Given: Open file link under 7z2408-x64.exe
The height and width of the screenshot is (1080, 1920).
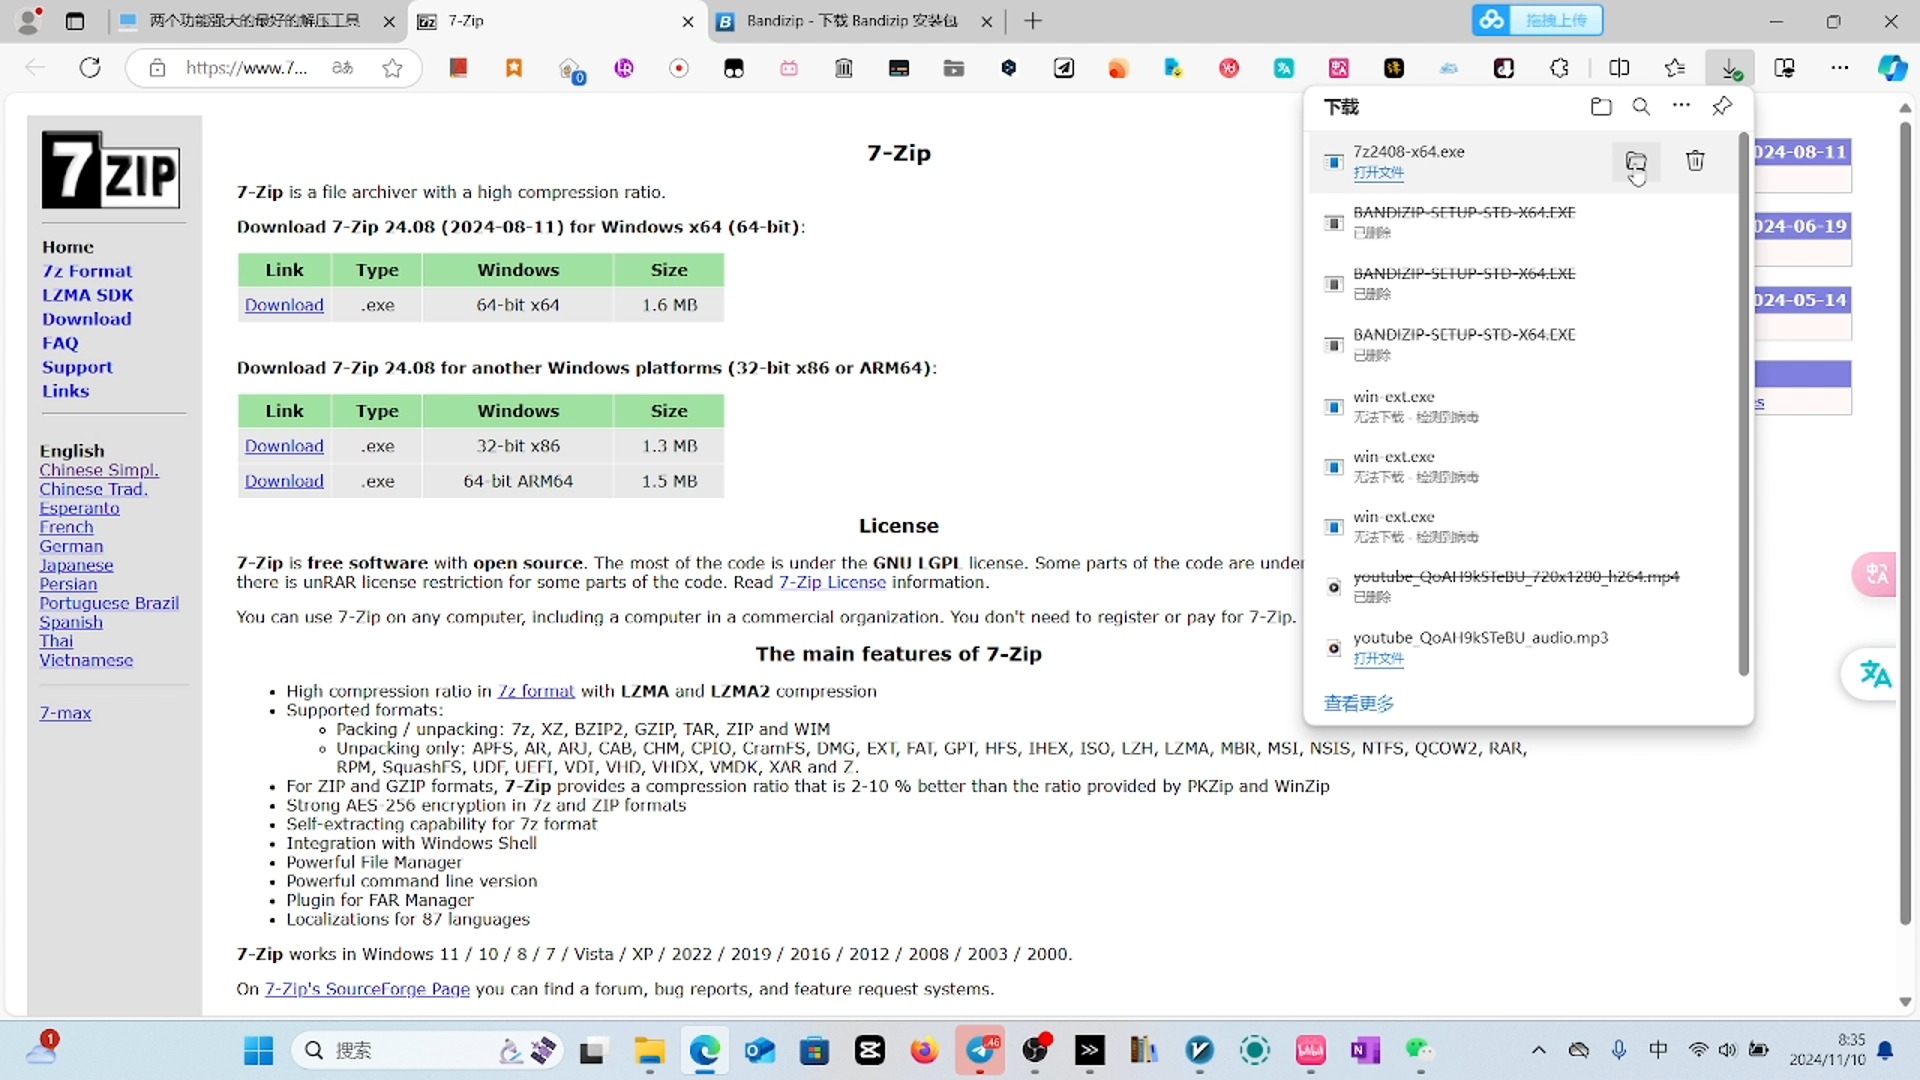Looking at the screenshot, I should [x=1378, y=173].
